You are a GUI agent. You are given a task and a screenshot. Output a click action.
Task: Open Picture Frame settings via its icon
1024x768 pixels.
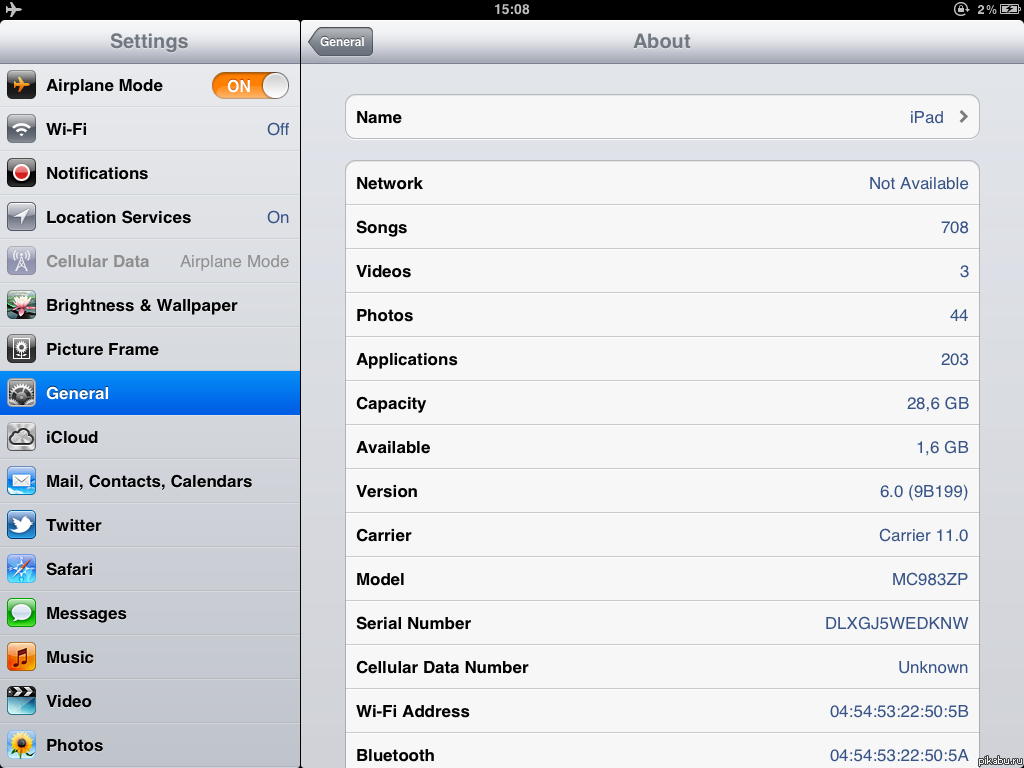[x=21, y=349]
